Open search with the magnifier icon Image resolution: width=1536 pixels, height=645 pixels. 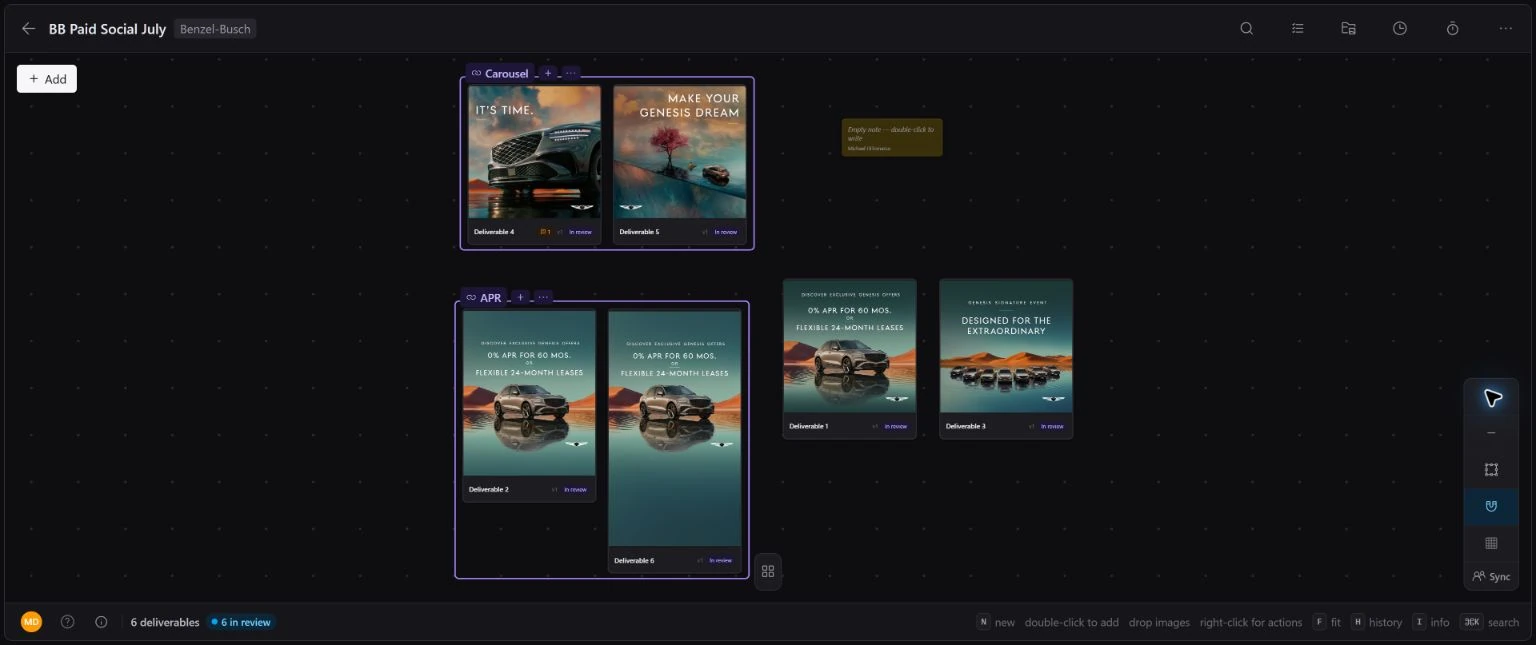[1247, 29]
